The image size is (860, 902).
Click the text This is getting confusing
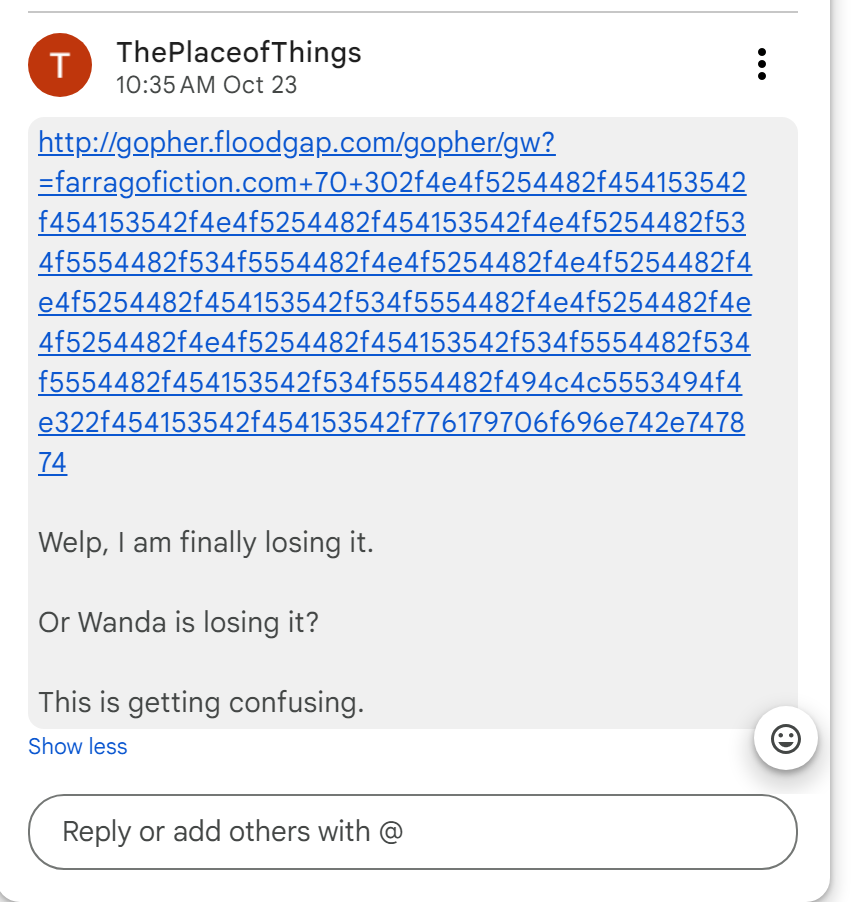tap(200, 702)
